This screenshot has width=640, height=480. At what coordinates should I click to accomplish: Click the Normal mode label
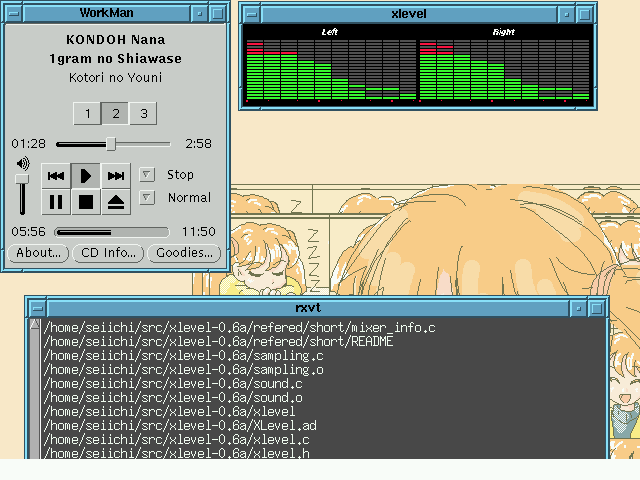pyautogui.click(x=189, y=198)
